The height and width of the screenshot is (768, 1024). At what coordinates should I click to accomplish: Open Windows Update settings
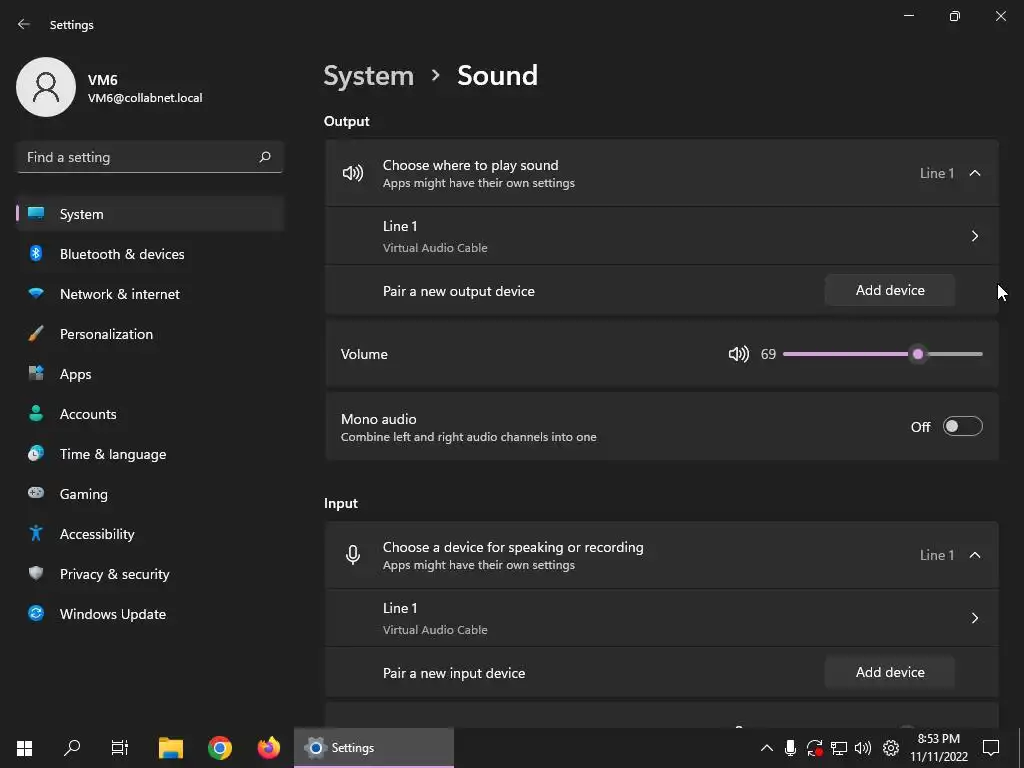click(x=150, y=614)
